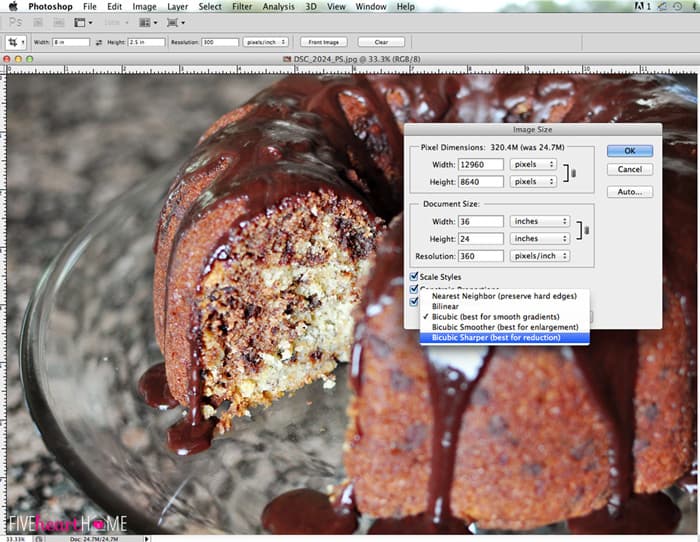Click crop Width field in options bar
The height and width of the screenshot is (542, 700).
[x=71, y=42]
